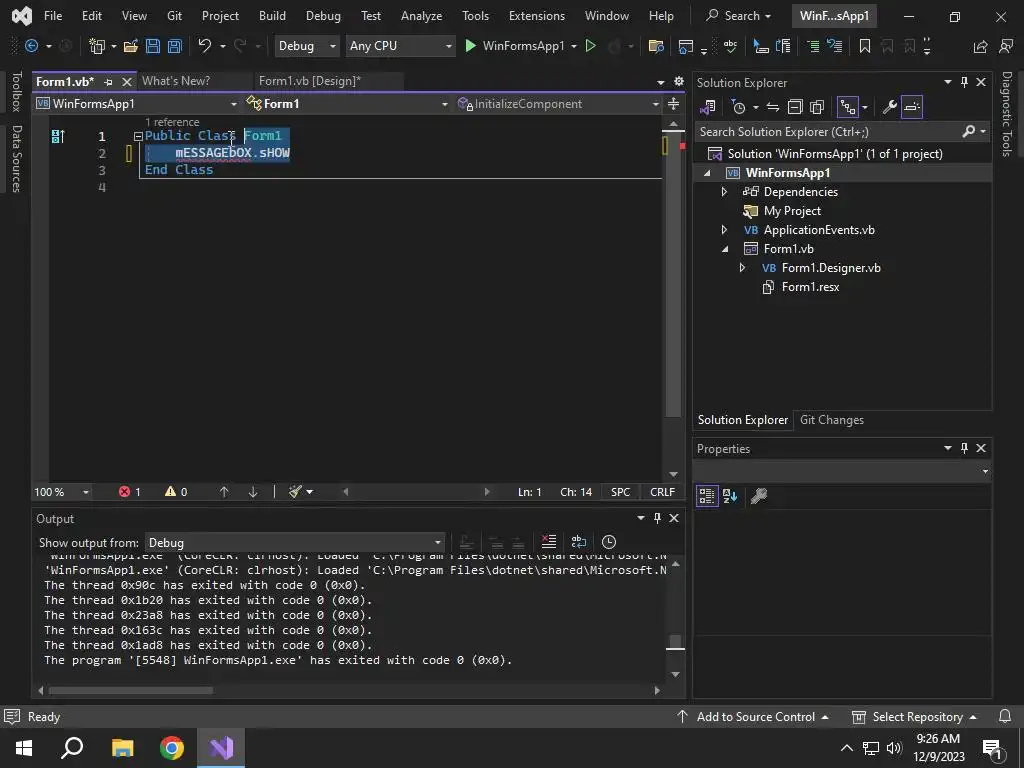Open the Extensions menu
The image size is (1024, 768).
click(x=537, y=16)
